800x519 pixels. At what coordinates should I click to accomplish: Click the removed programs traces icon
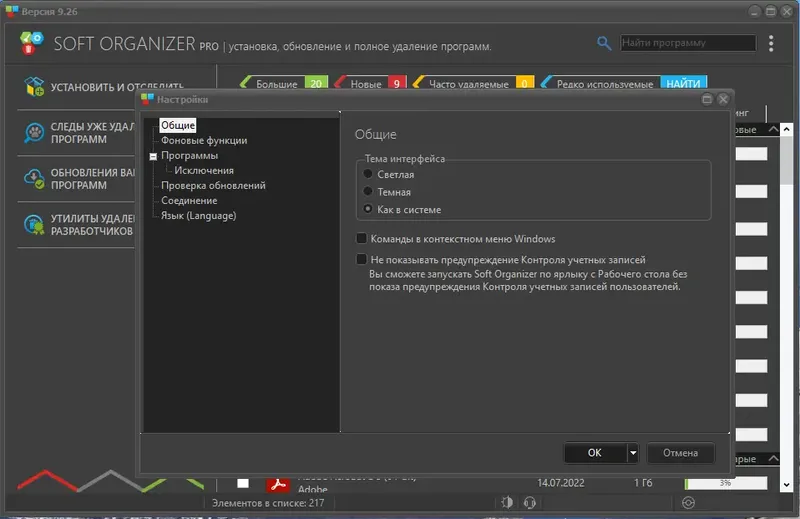(x=34, y=133)
